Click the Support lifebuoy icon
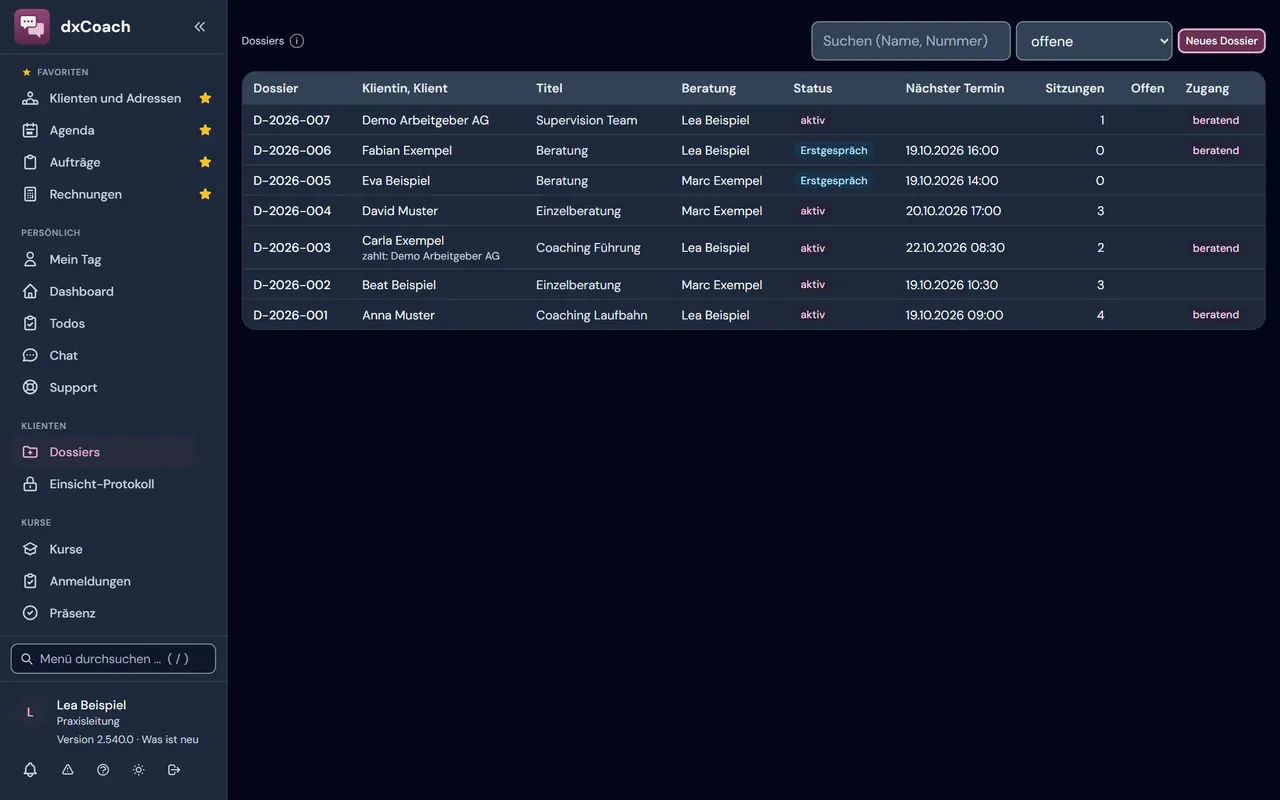The image size is (1280, 800). click(x=30, y=387)
